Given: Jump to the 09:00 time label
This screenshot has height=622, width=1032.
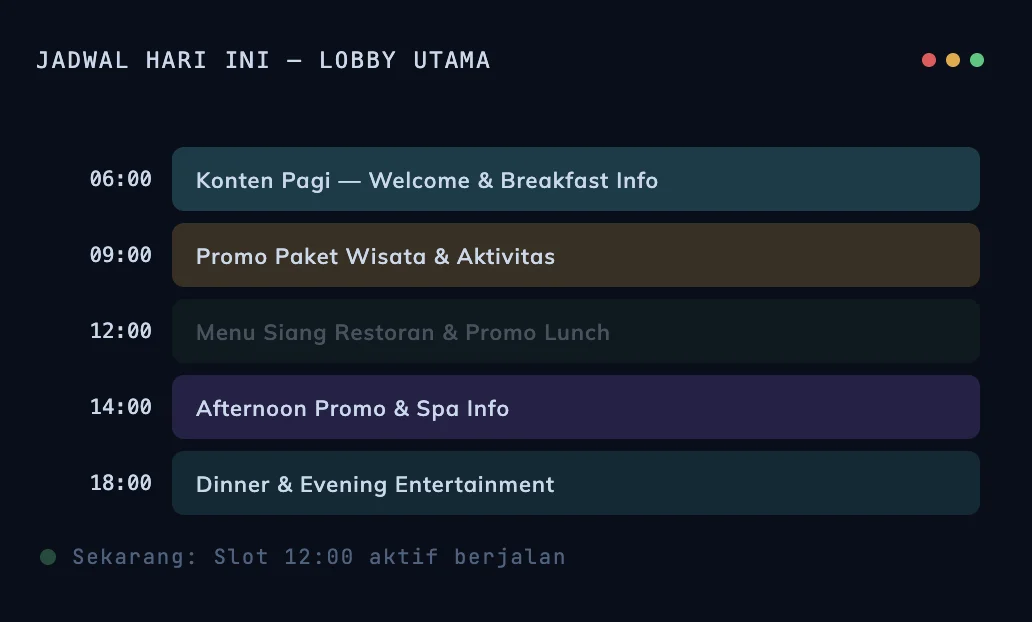Looking at the screenshot, I should [x=121, y=256].
